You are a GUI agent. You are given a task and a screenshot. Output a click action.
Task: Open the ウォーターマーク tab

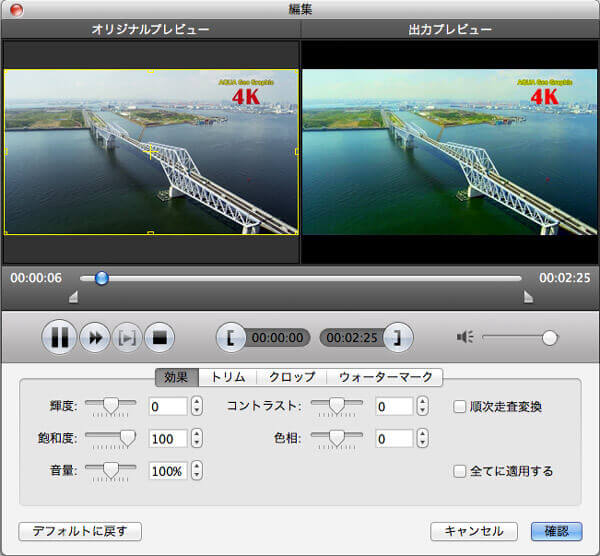coord(385,377)
